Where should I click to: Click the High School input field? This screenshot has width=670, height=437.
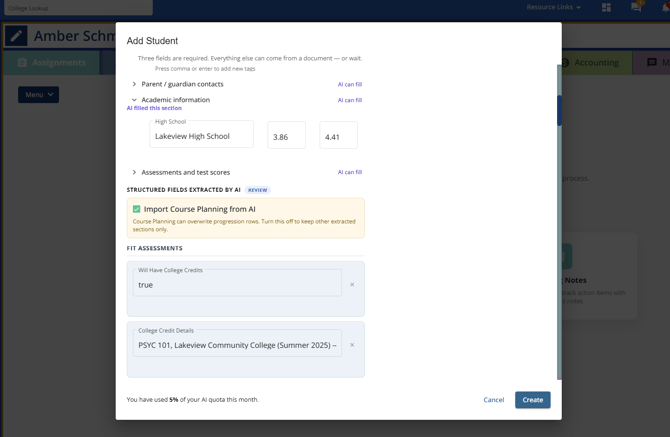(201, 134)
